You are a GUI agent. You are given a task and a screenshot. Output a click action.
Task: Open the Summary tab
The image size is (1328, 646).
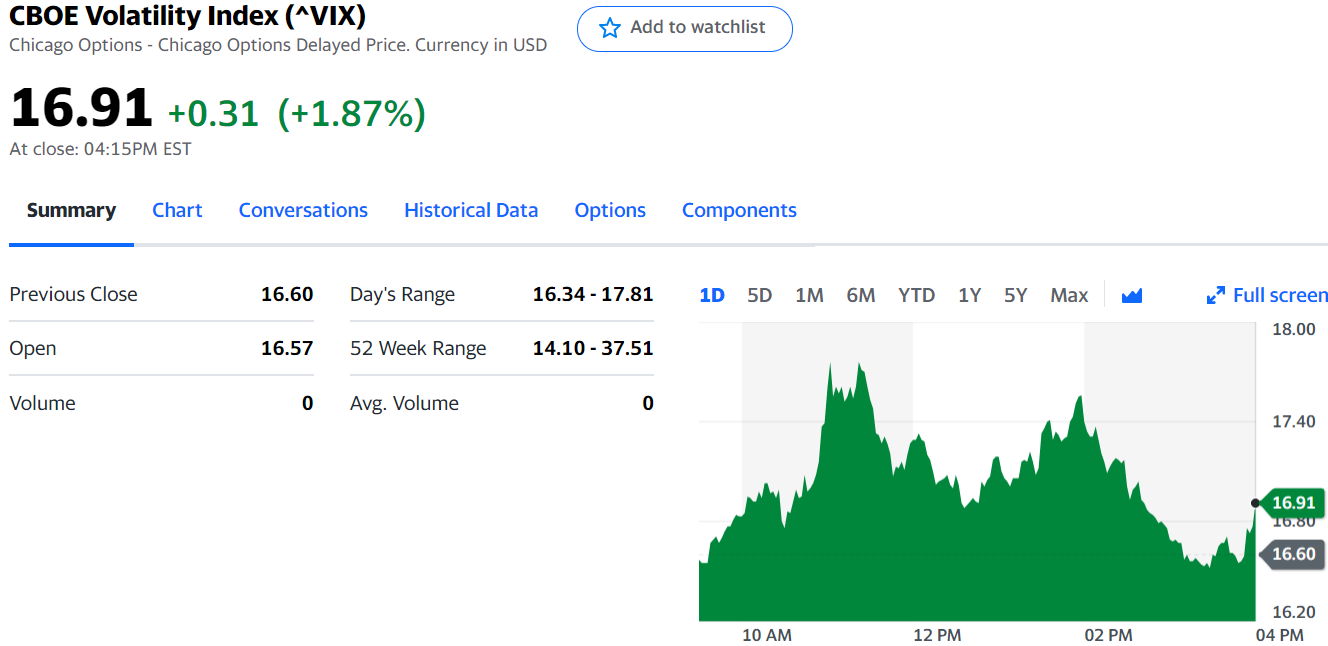pos(71,210)
